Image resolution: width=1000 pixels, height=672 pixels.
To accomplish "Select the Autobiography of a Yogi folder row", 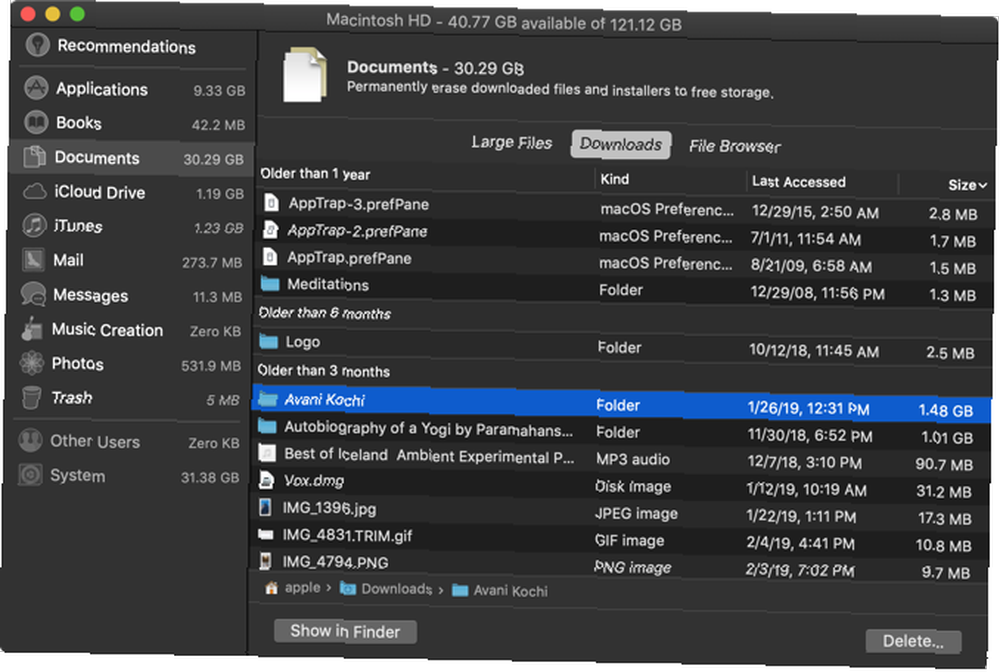I will pos(621,433).
